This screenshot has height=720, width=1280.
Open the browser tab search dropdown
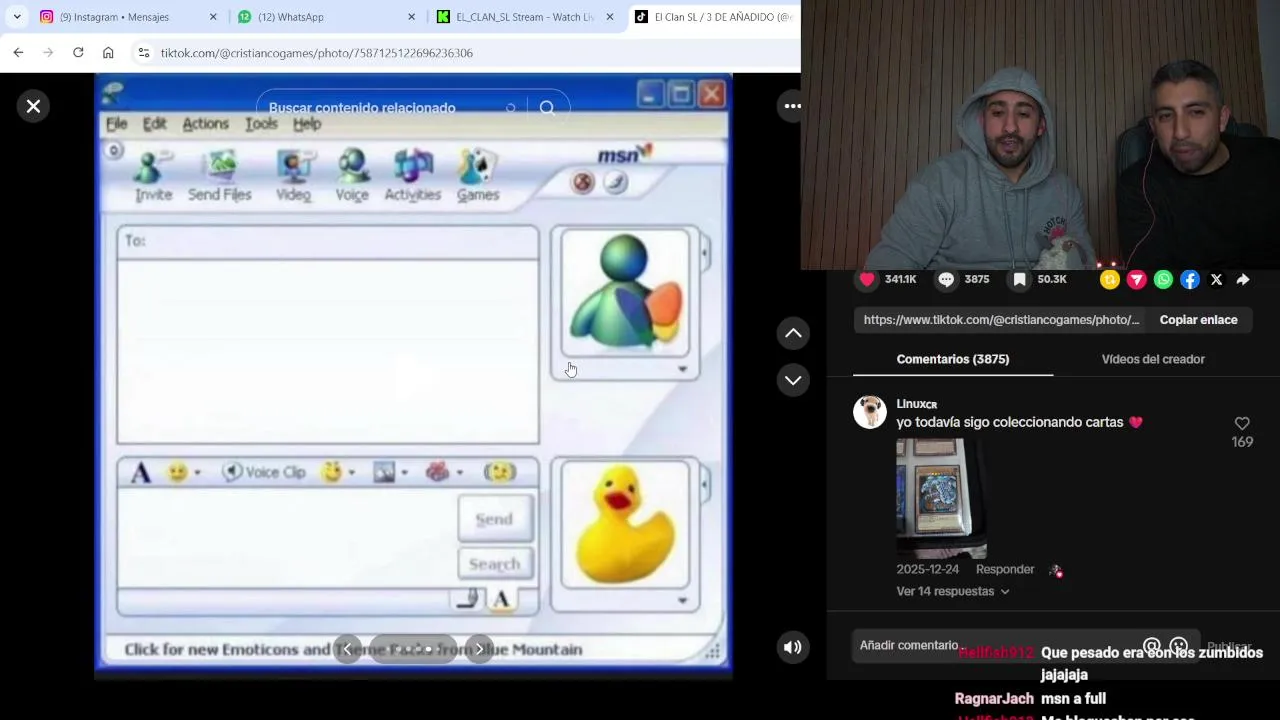pyautogui.click(x=17, y=17)
